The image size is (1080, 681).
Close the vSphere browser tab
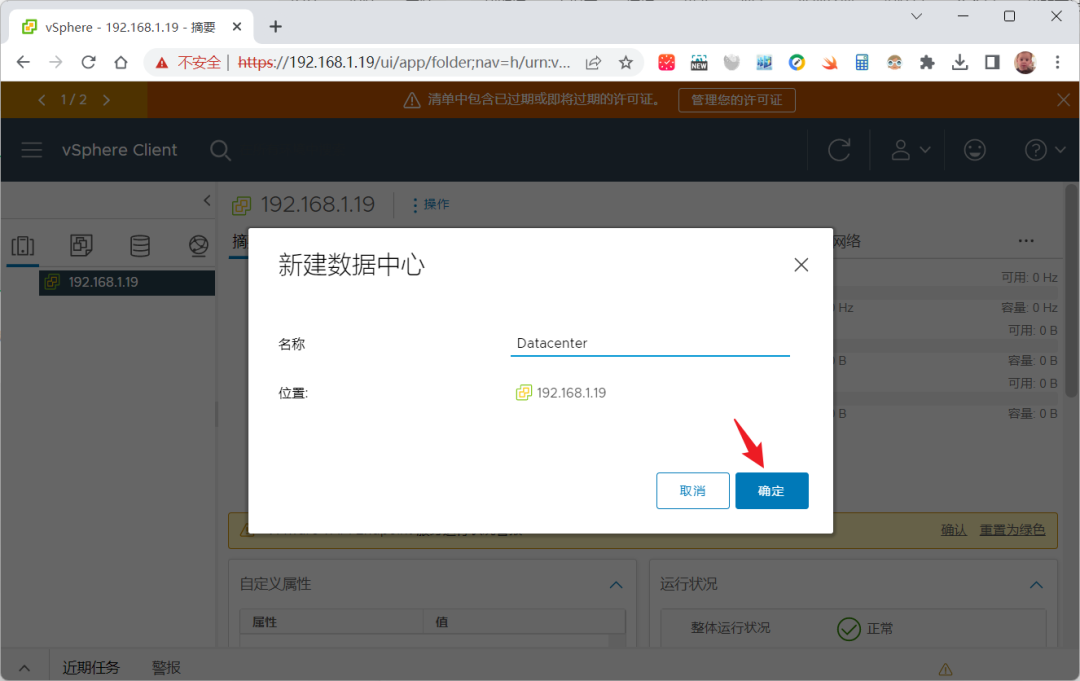(237, 27)
